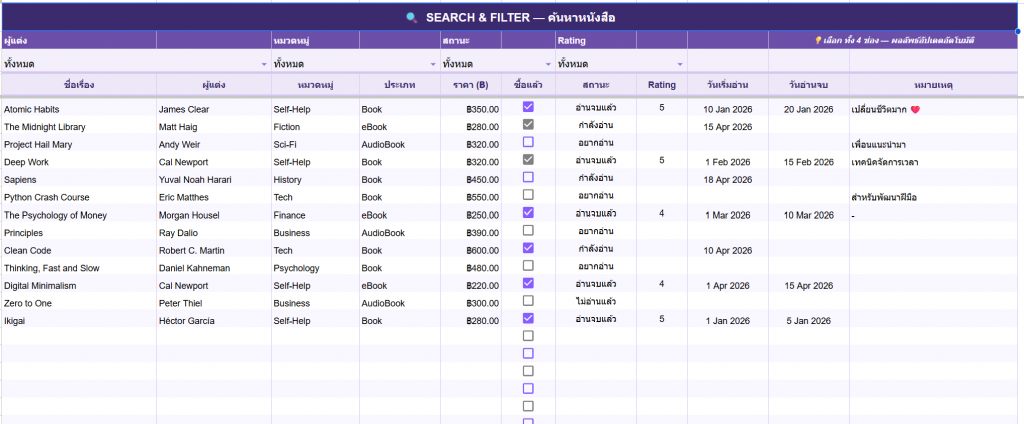Expand the Rating filter dropdown
1024x424 pixels.
679,64
